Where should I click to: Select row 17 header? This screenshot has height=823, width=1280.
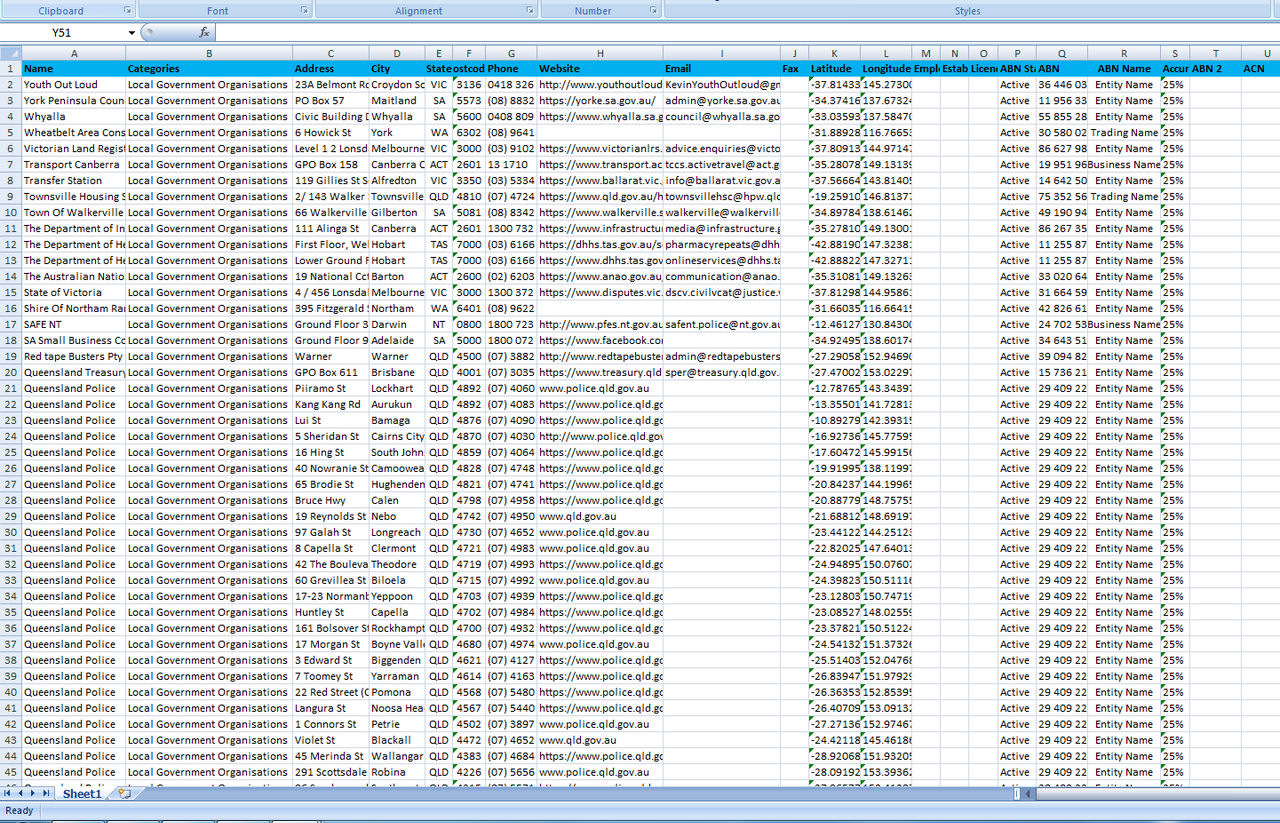[x=10, y=324]
